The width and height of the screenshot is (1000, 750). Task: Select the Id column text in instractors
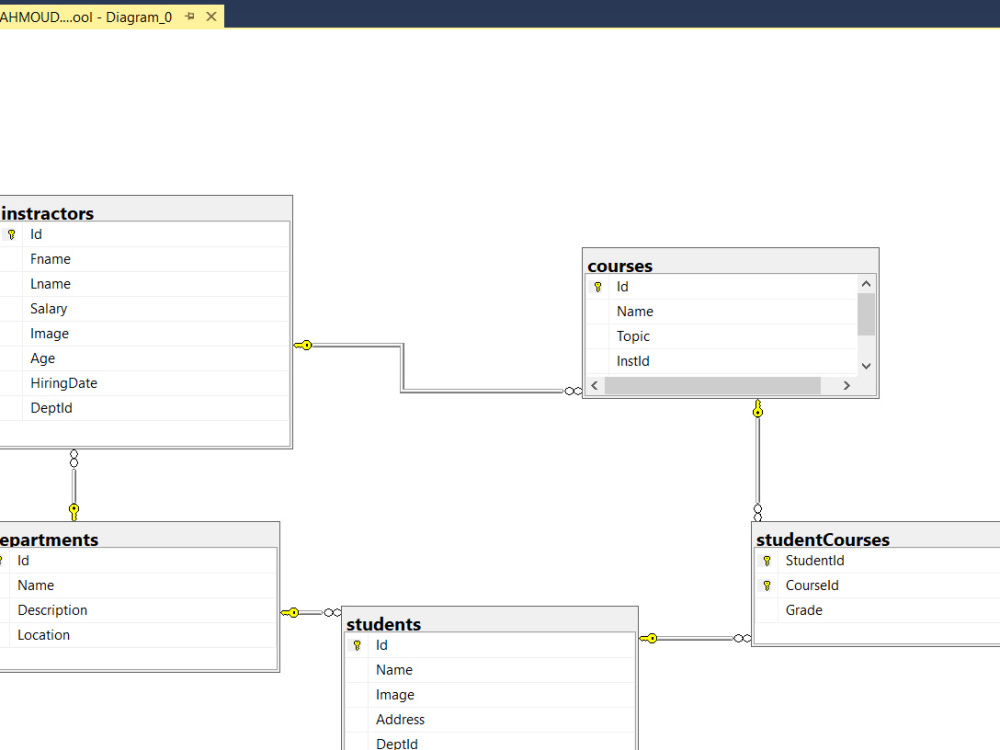coord(36,234)
